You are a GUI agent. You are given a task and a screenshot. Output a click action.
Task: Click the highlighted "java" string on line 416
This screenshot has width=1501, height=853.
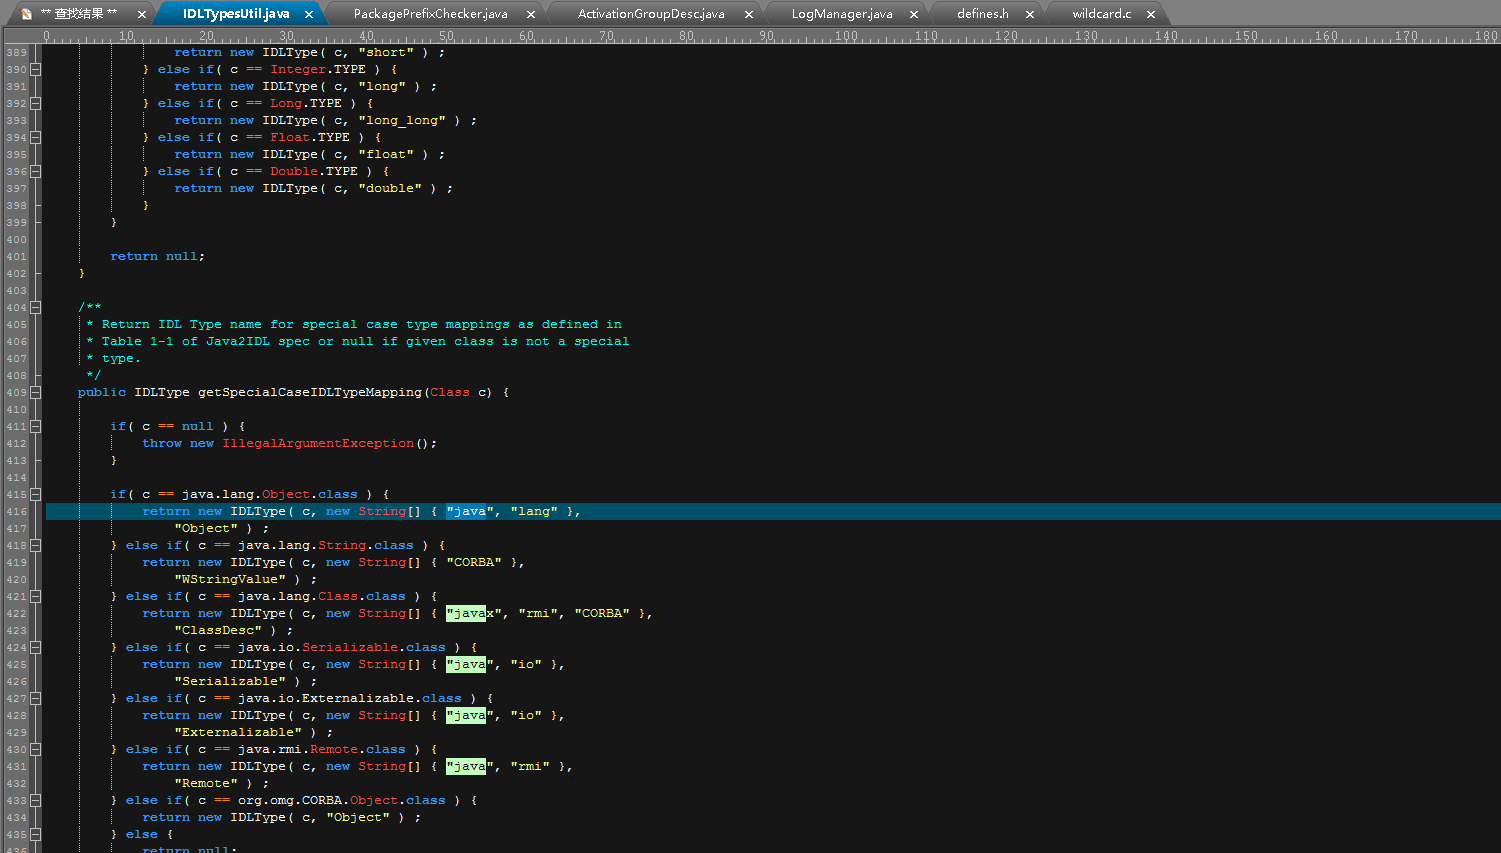(466, 511)
